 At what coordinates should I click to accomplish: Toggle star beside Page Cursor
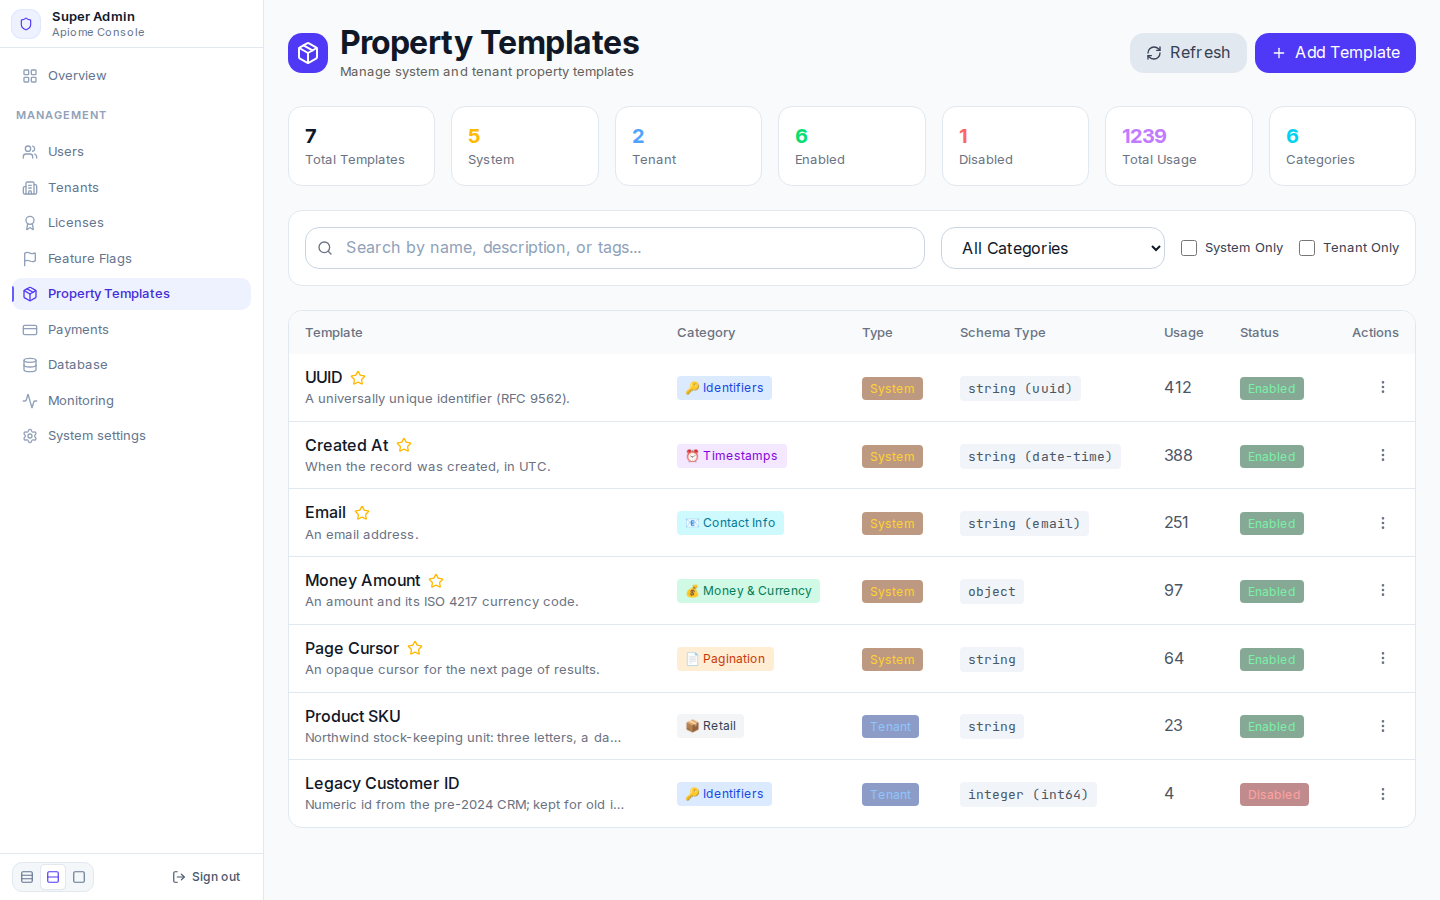pyautogui.click(x=415, y=648)
